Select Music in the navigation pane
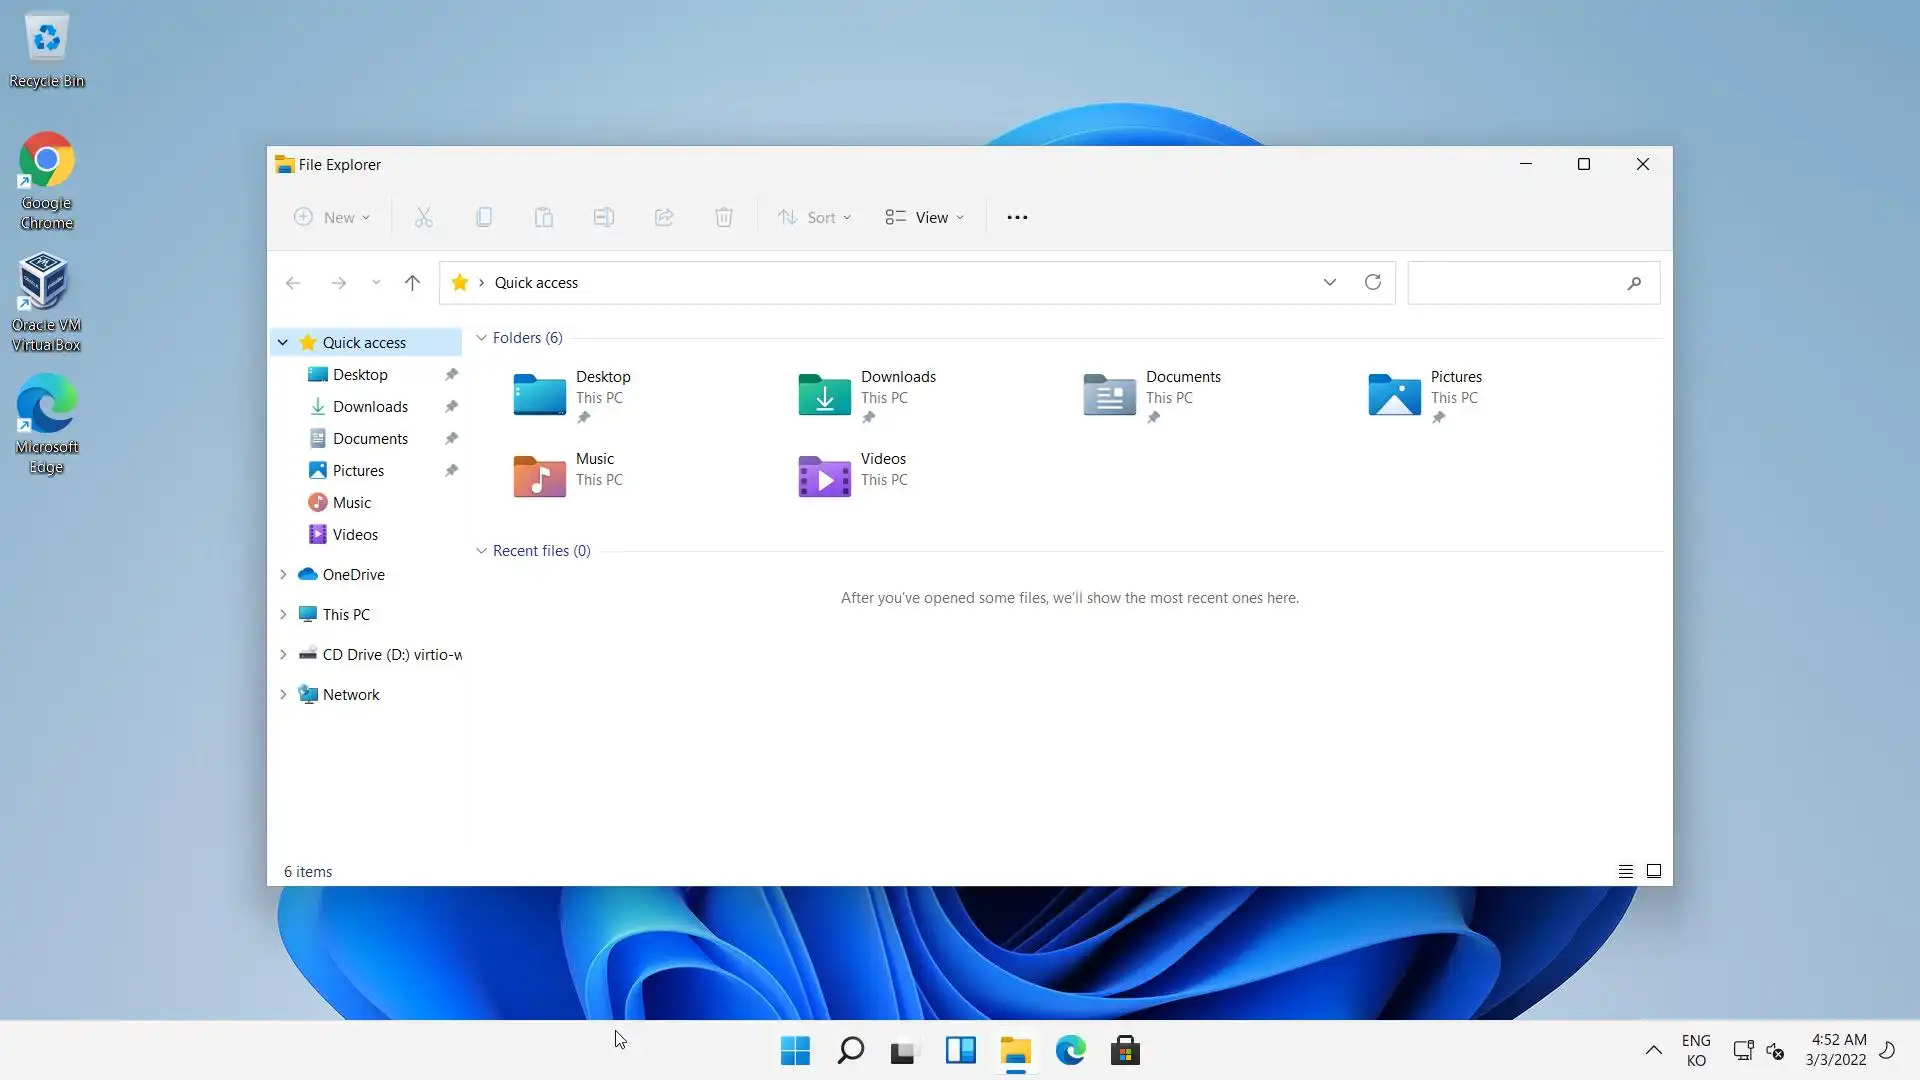Viewport: 1920px width, 1080px height. pos(351,502)
